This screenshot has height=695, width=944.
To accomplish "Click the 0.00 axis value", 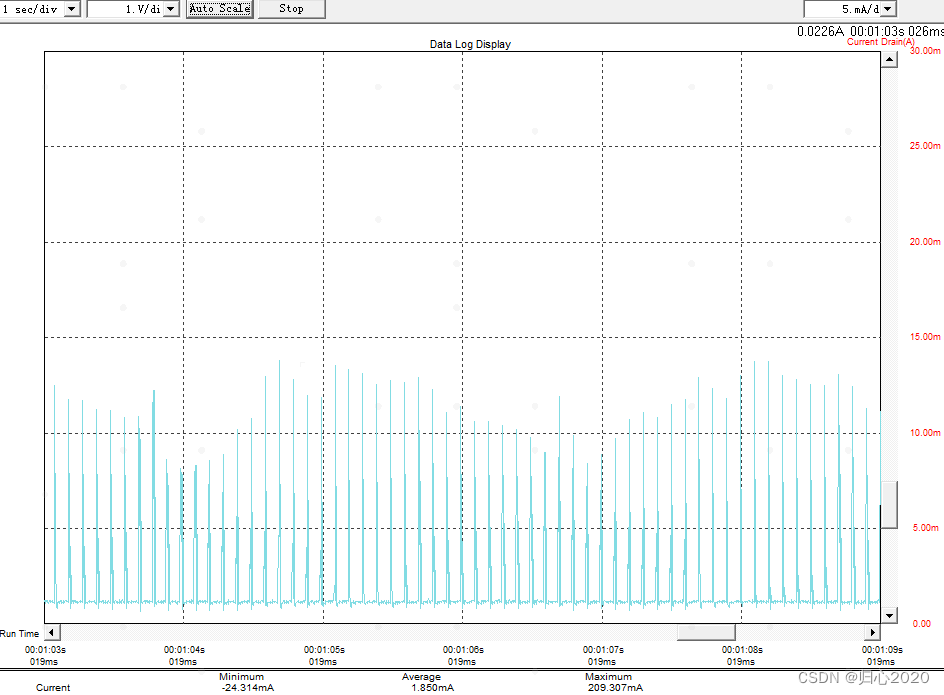I will tap(922, 623).
